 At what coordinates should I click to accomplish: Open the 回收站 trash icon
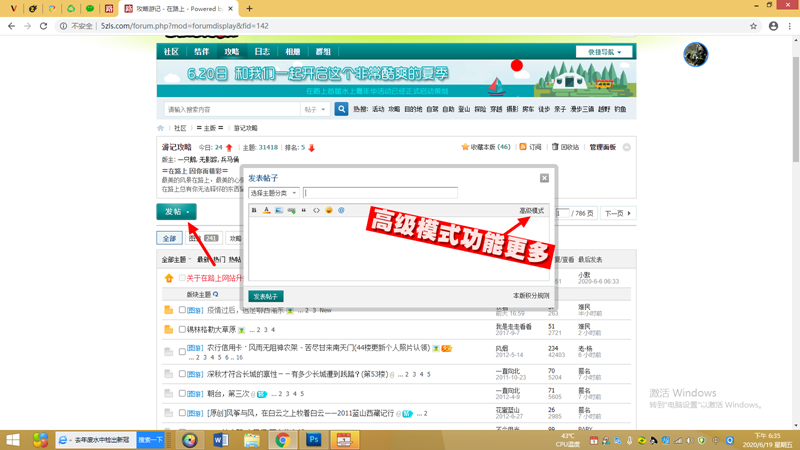(x=555, y=147)
